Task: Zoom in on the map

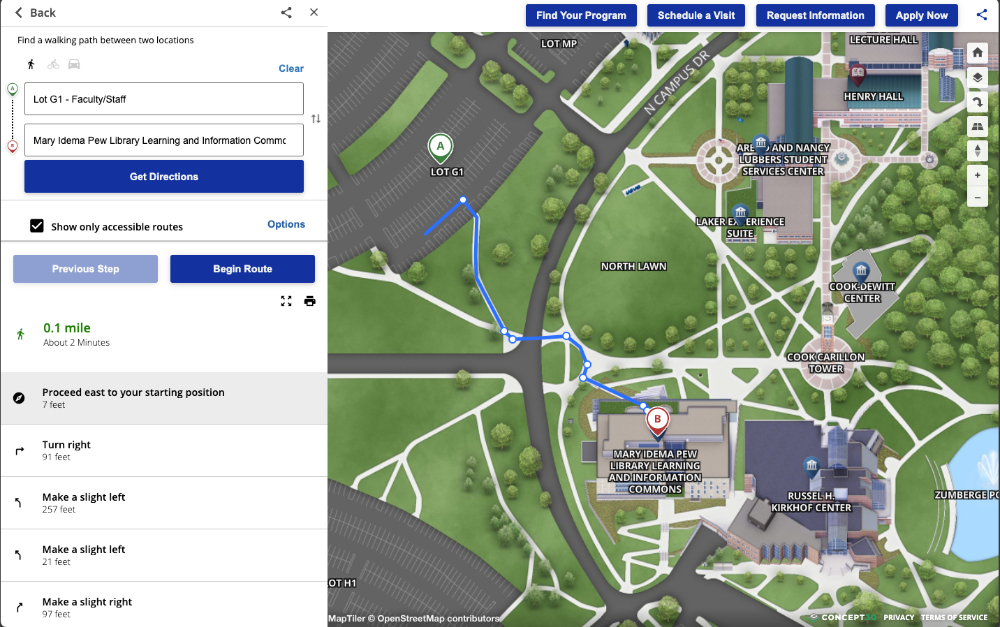Action: [x=978, y=175]
